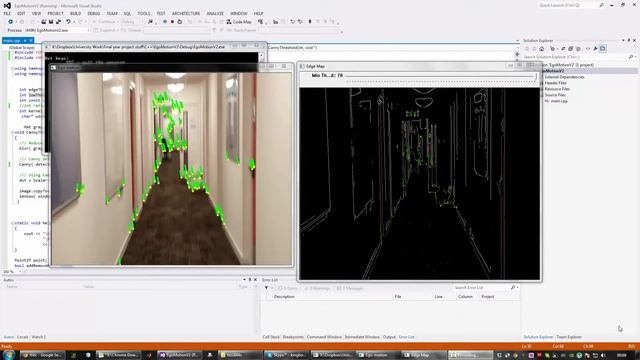The height and width of the screenshot is (360, 640).
Task: Click the Windows Start button
Action: tap(9, 355)
